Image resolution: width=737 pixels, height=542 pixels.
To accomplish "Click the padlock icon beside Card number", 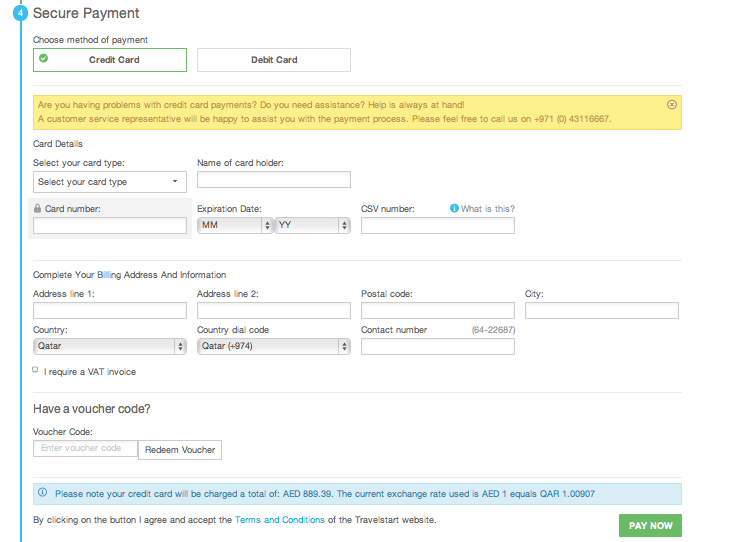I will [38, 208].
